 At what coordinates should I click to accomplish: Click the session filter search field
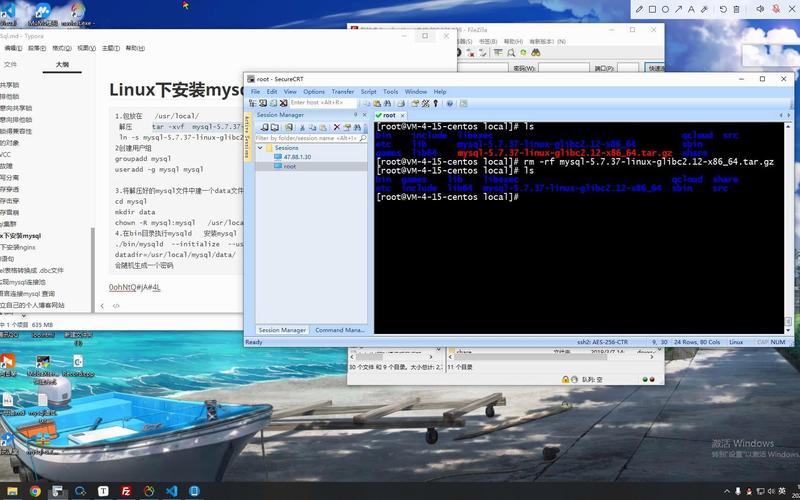point(311,138)
